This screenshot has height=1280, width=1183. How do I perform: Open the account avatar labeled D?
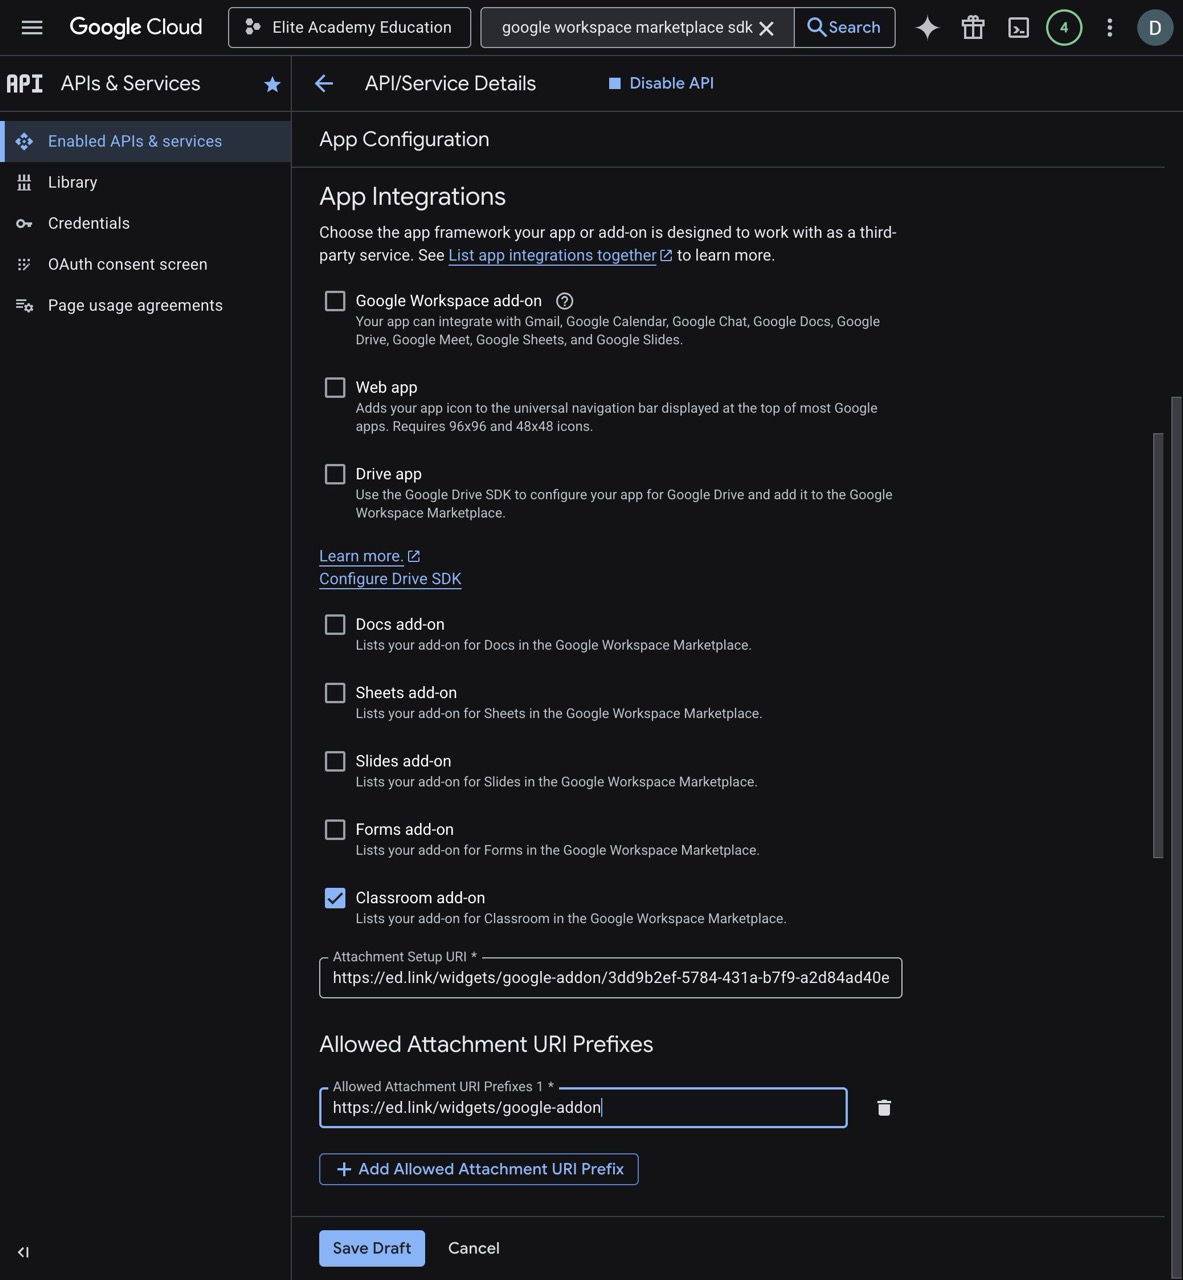coord(1155,27)
